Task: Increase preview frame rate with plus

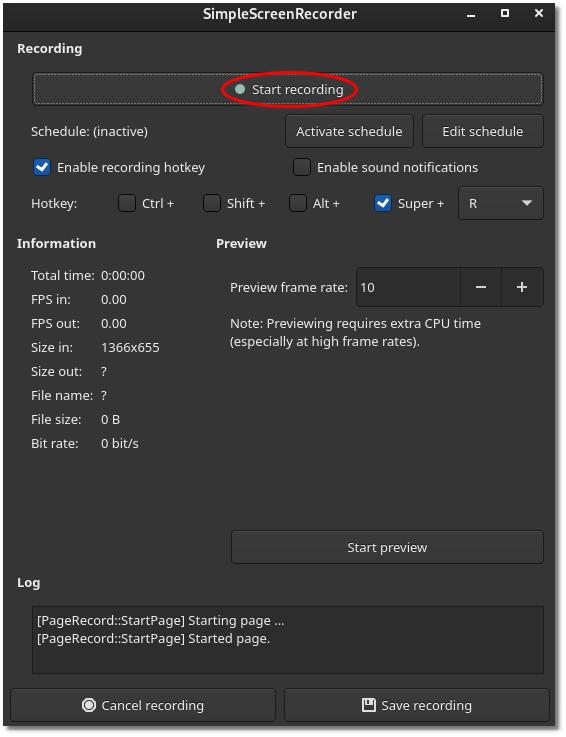Action: click(x=522, y=287)
